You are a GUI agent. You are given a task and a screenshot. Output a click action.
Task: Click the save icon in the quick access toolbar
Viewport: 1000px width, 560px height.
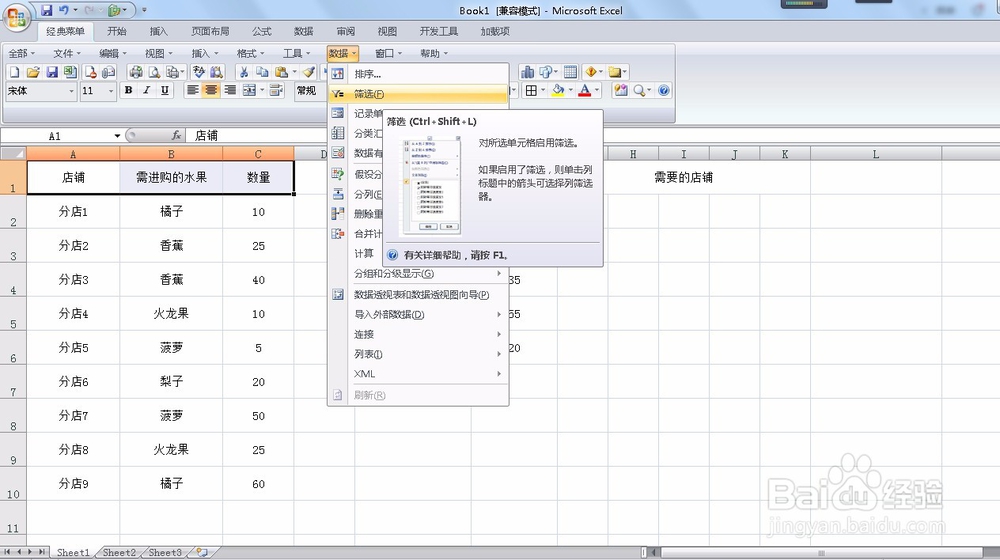[x=47, y=10]
